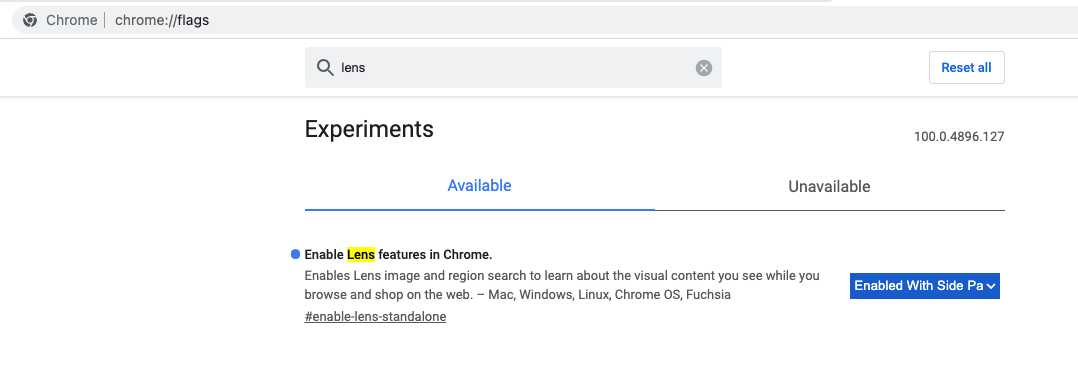Focus the search flags field containing "lens"

tap(514, 67)
